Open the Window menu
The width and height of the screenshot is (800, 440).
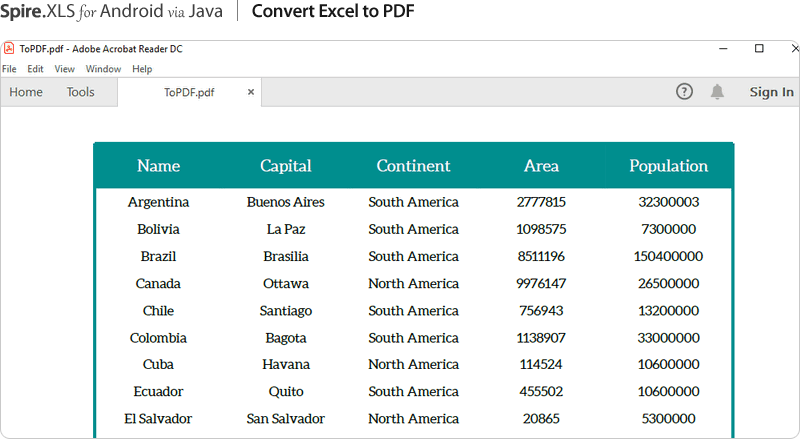pyautogui.click(x=103, y=69)
